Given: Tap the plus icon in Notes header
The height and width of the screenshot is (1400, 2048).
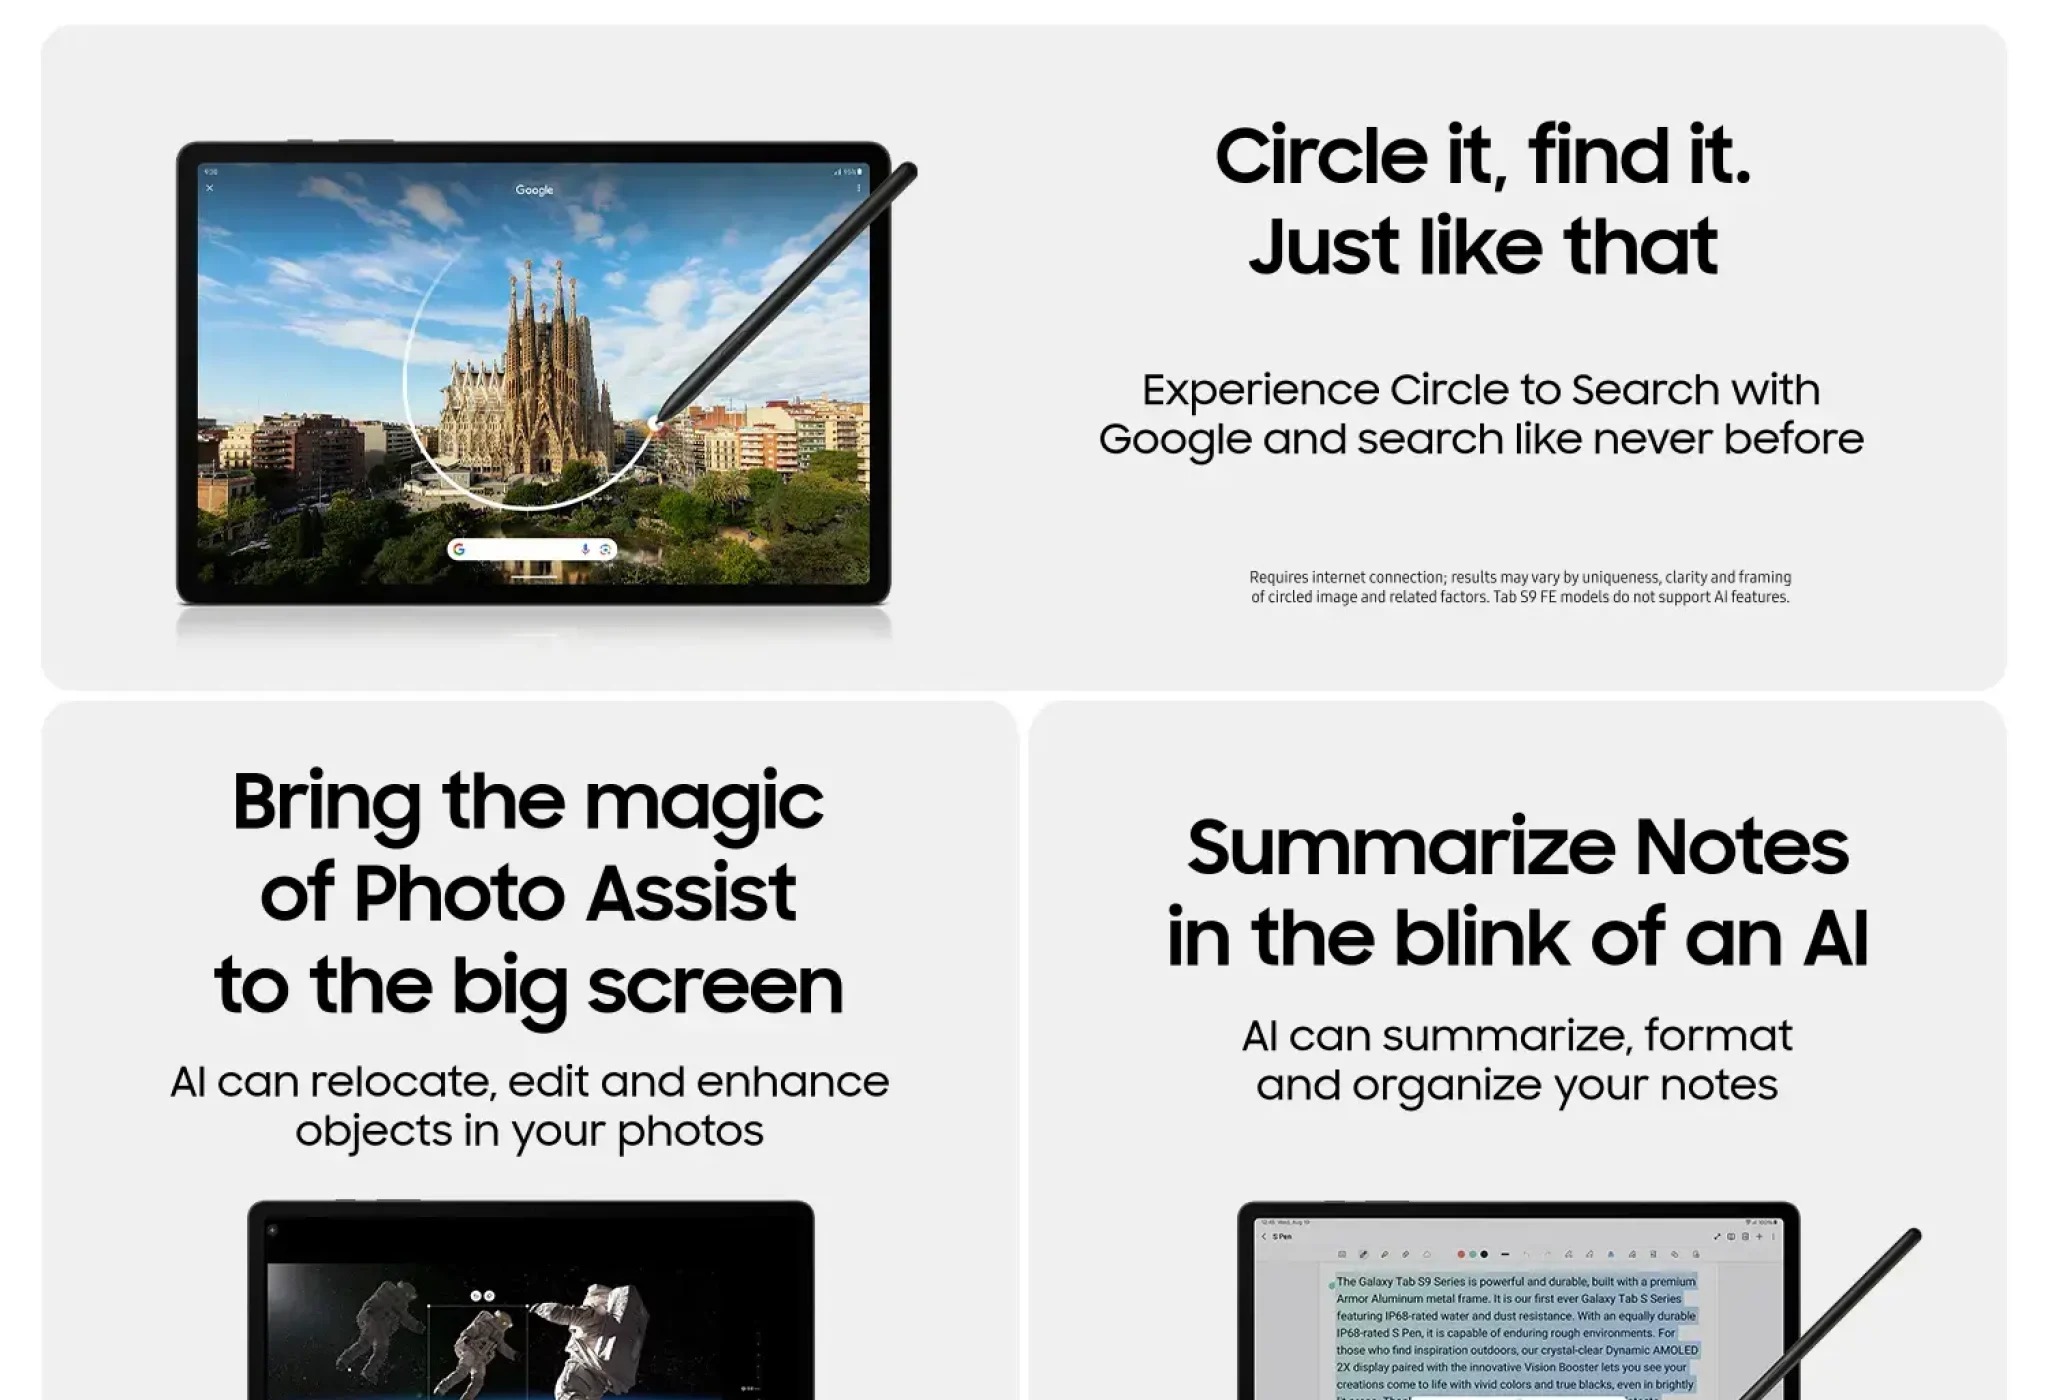Looking at the screenshot, I should pos(1759,1236).
